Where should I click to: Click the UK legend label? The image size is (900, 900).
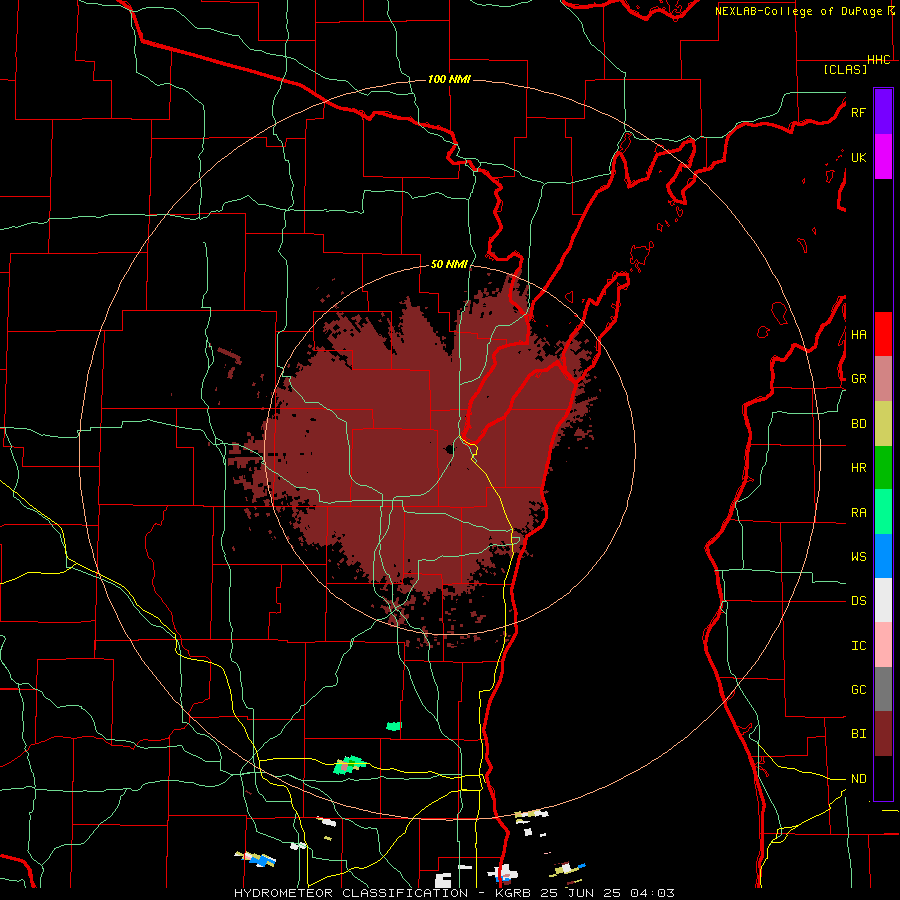tap(858, 157)
